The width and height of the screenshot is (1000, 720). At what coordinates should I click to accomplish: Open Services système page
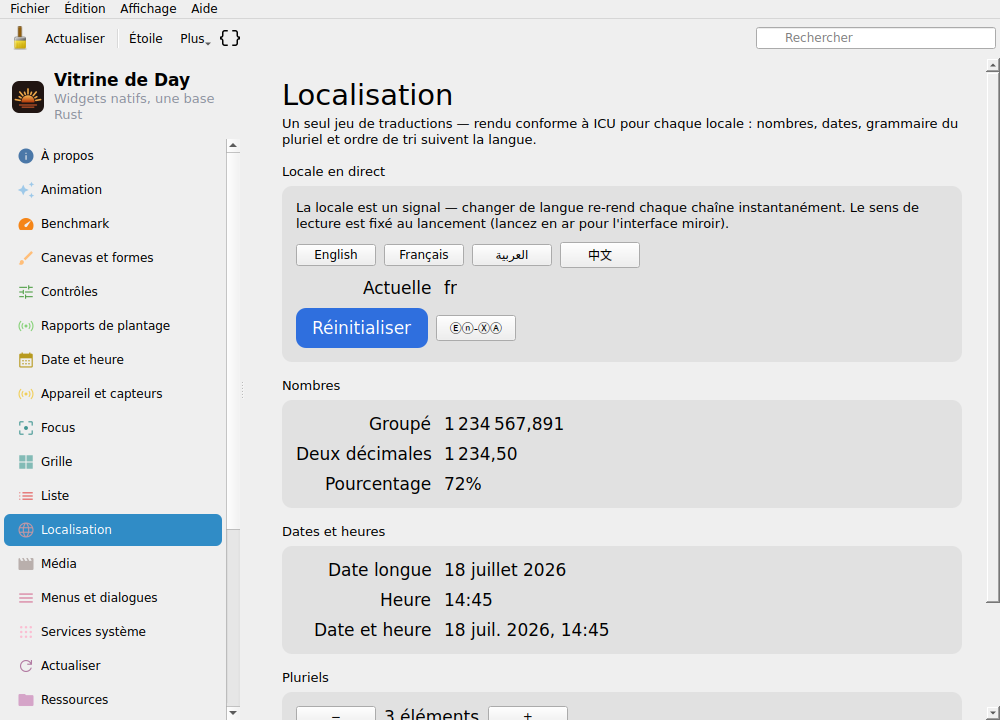click(113, 632)
